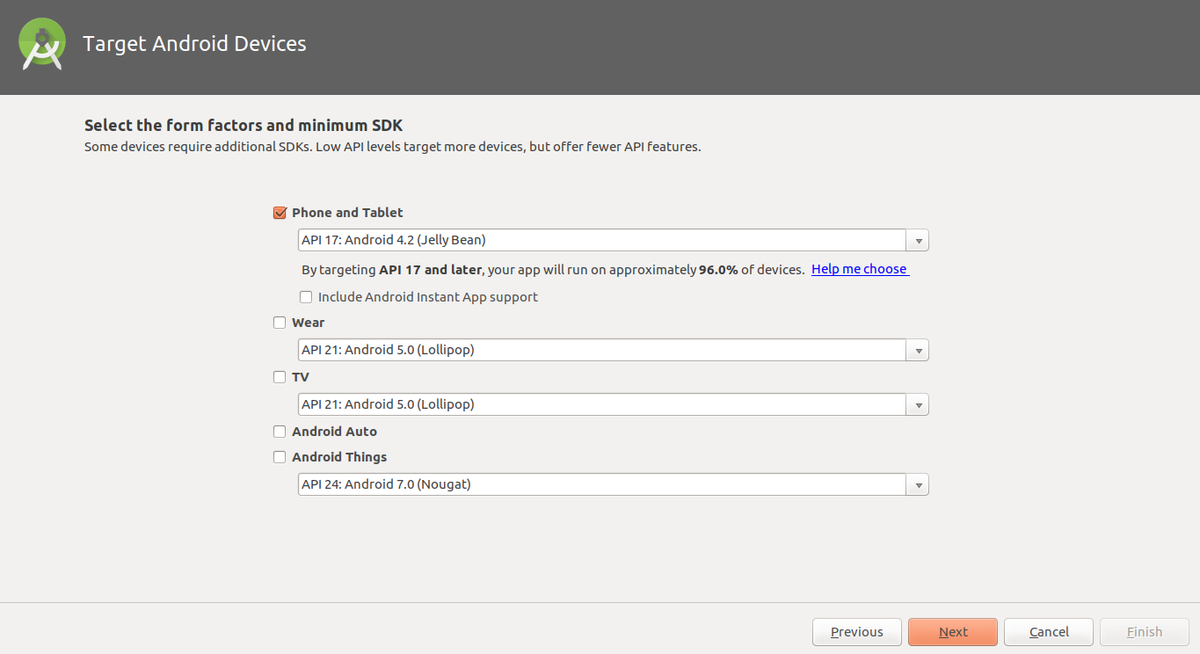Check the TV form factor checkbox

280,378
